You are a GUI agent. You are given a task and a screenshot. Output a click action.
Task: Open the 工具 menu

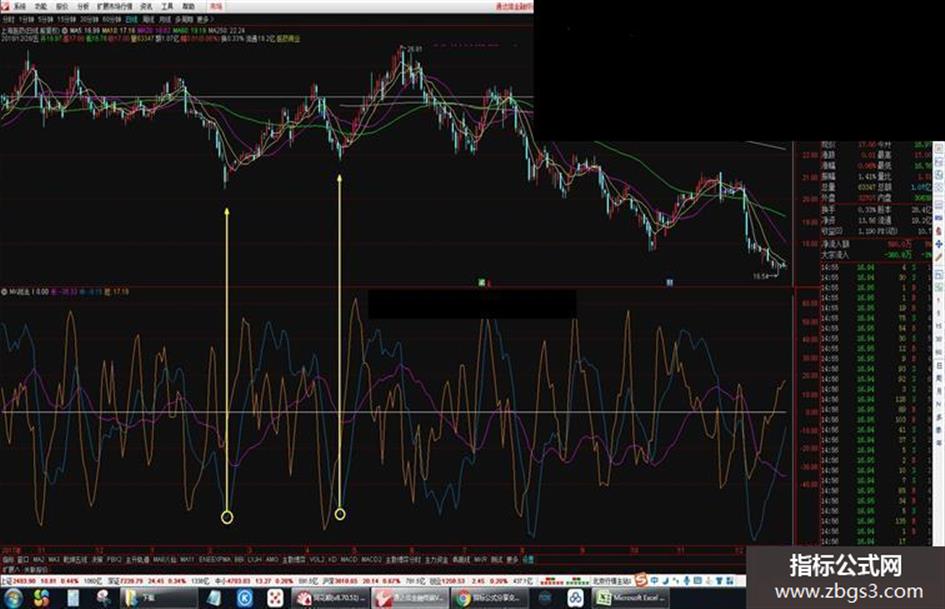pyautogui.click(x=168, y=7)
